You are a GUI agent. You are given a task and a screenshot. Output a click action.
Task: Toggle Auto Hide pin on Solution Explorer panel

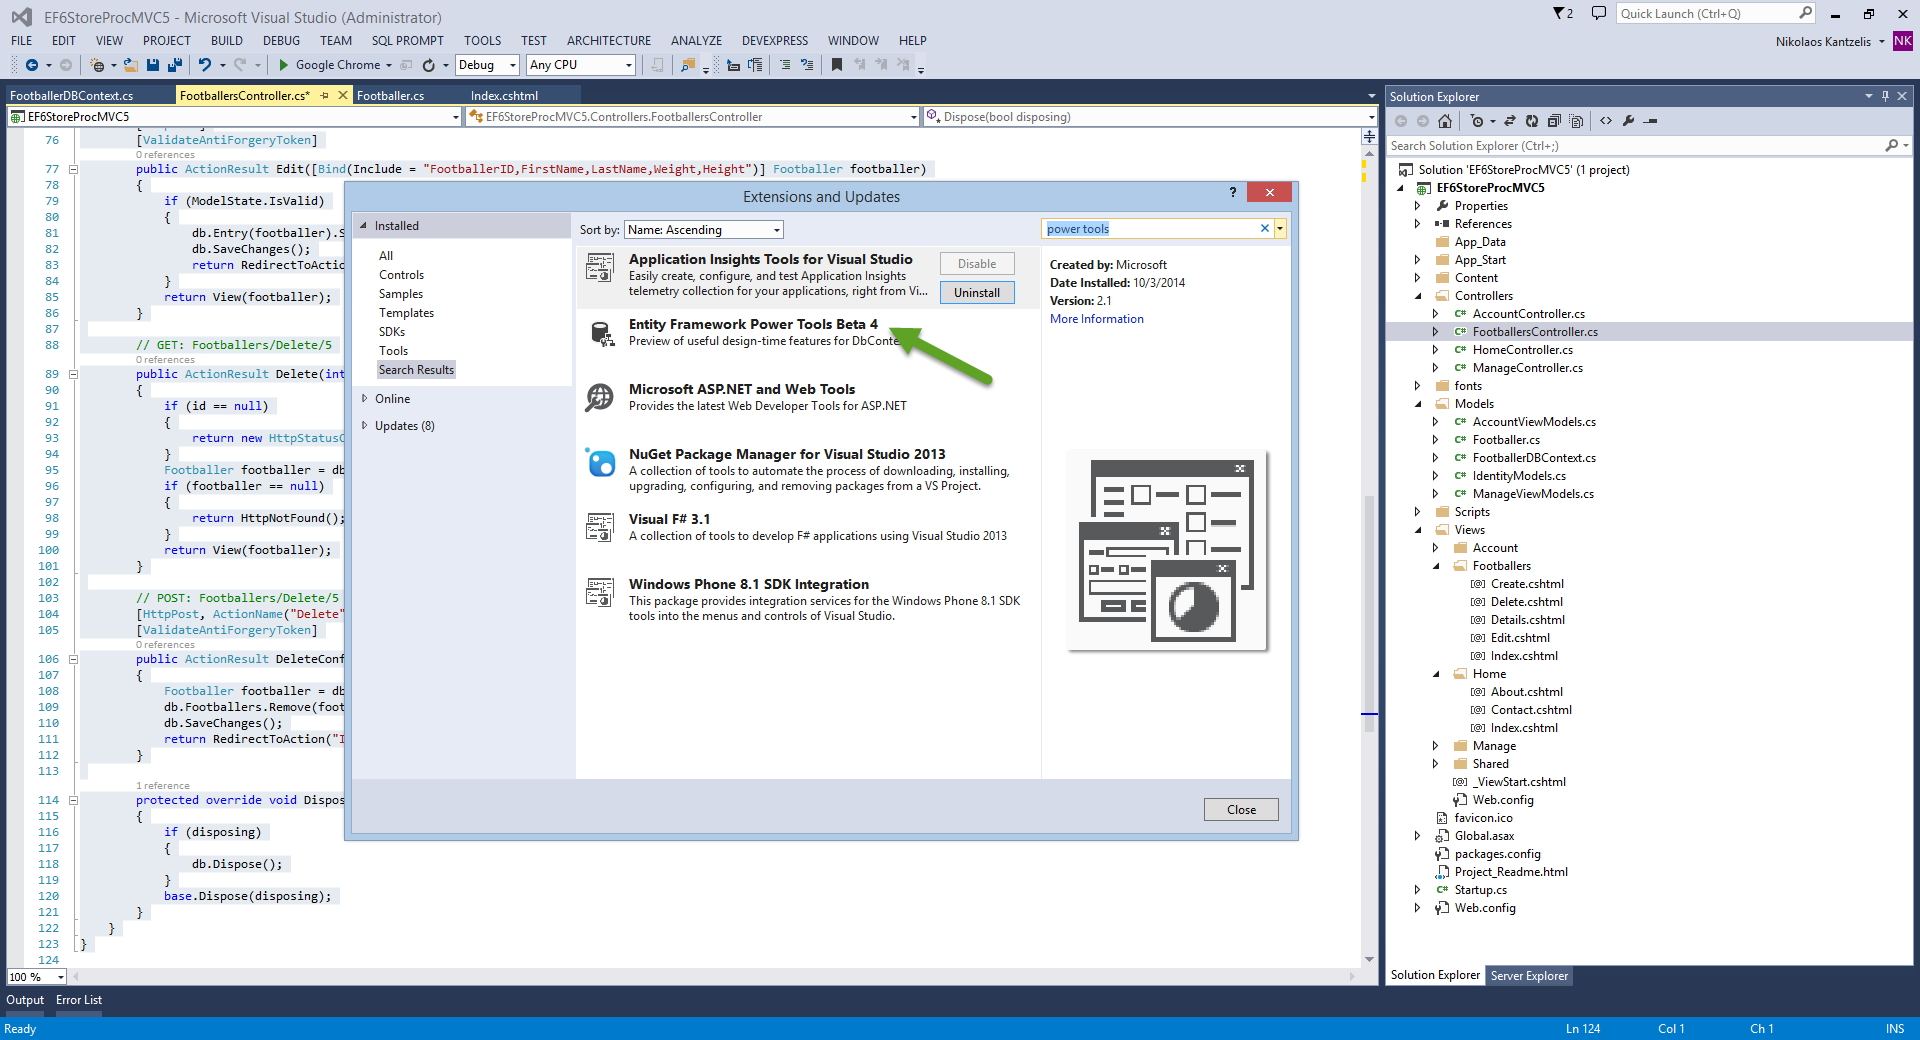(1885, 96)
